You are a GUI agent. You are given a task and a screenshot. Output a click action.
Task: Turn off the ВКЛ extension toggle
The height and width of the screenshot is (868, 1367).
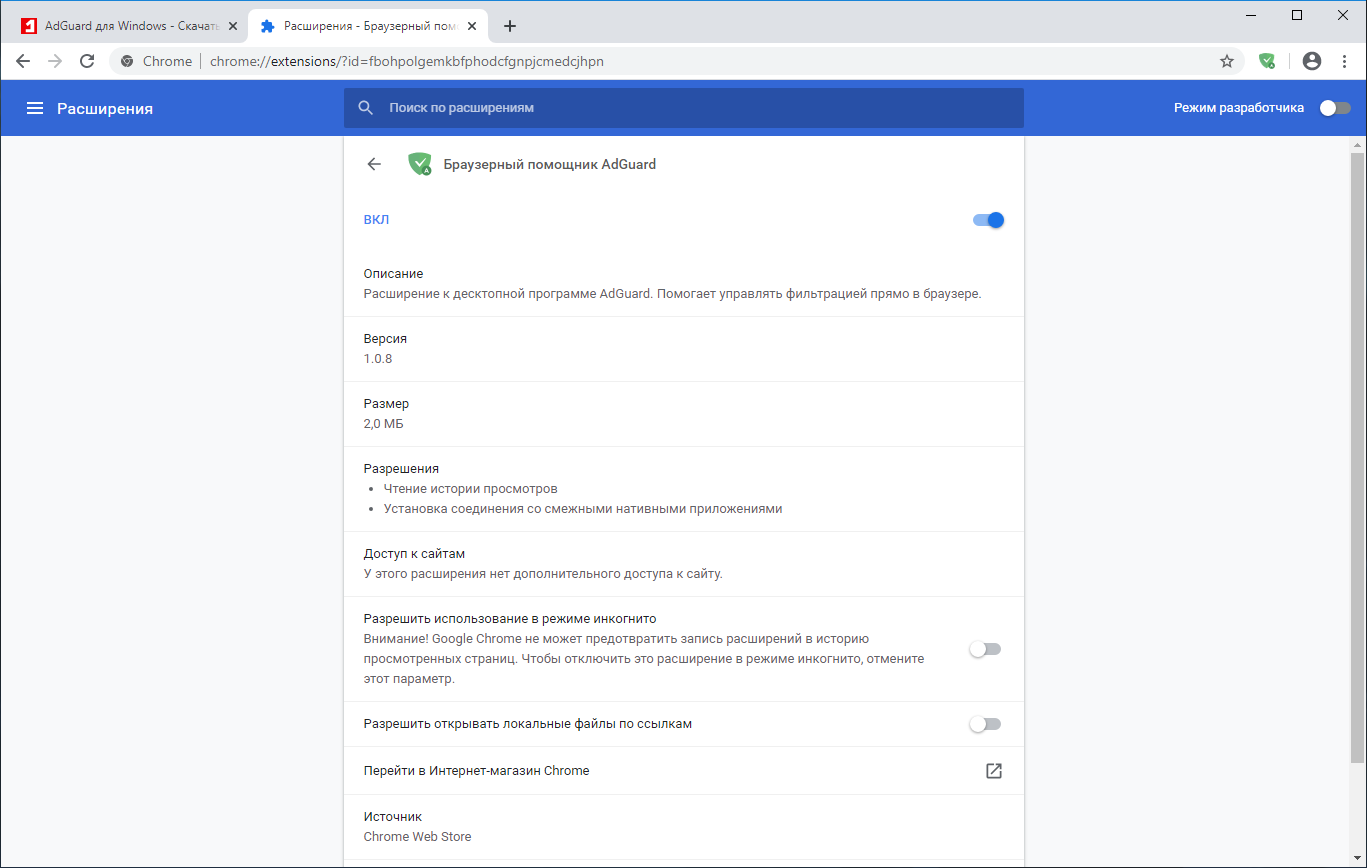point(988,220)
